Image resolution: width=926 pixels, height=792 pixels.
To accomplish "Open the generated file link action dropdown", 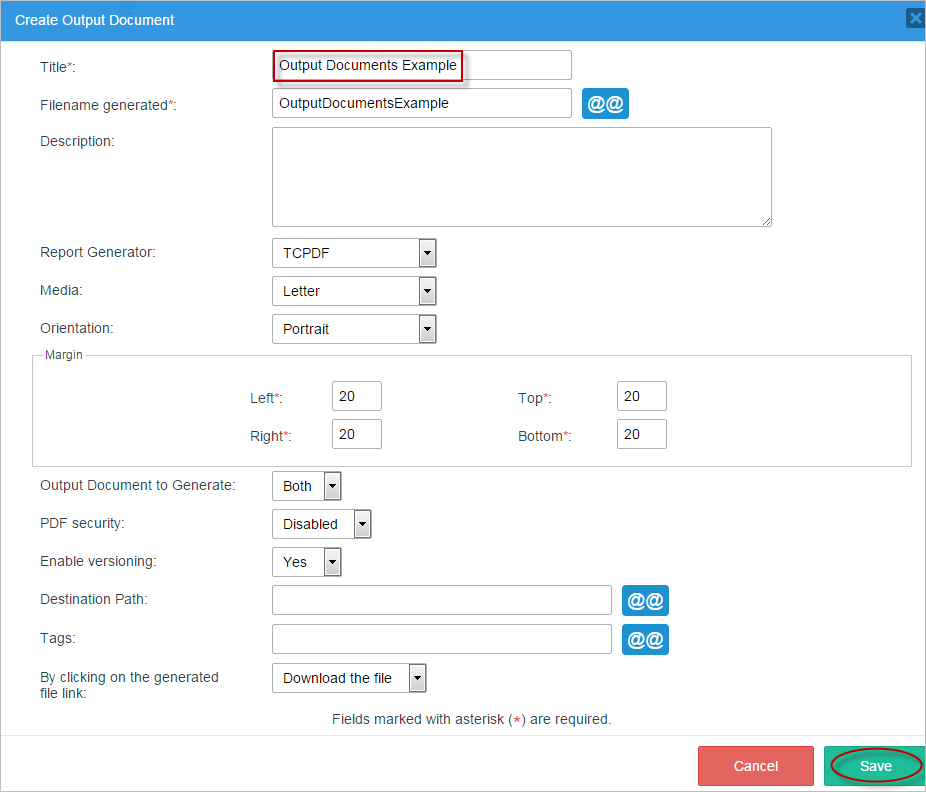I will pyautogui.click(x=349, y=678).
